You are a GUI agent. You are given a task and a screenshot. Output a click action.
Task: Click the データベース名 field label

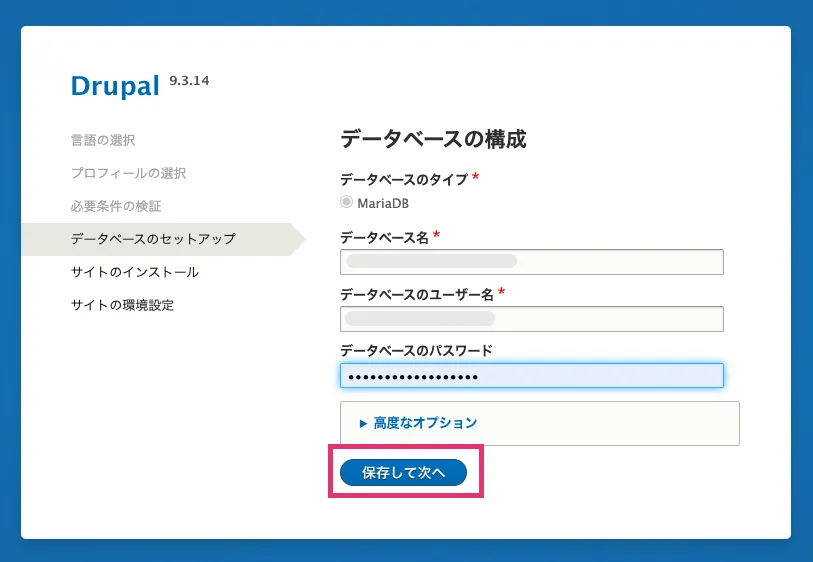point(385,236)
